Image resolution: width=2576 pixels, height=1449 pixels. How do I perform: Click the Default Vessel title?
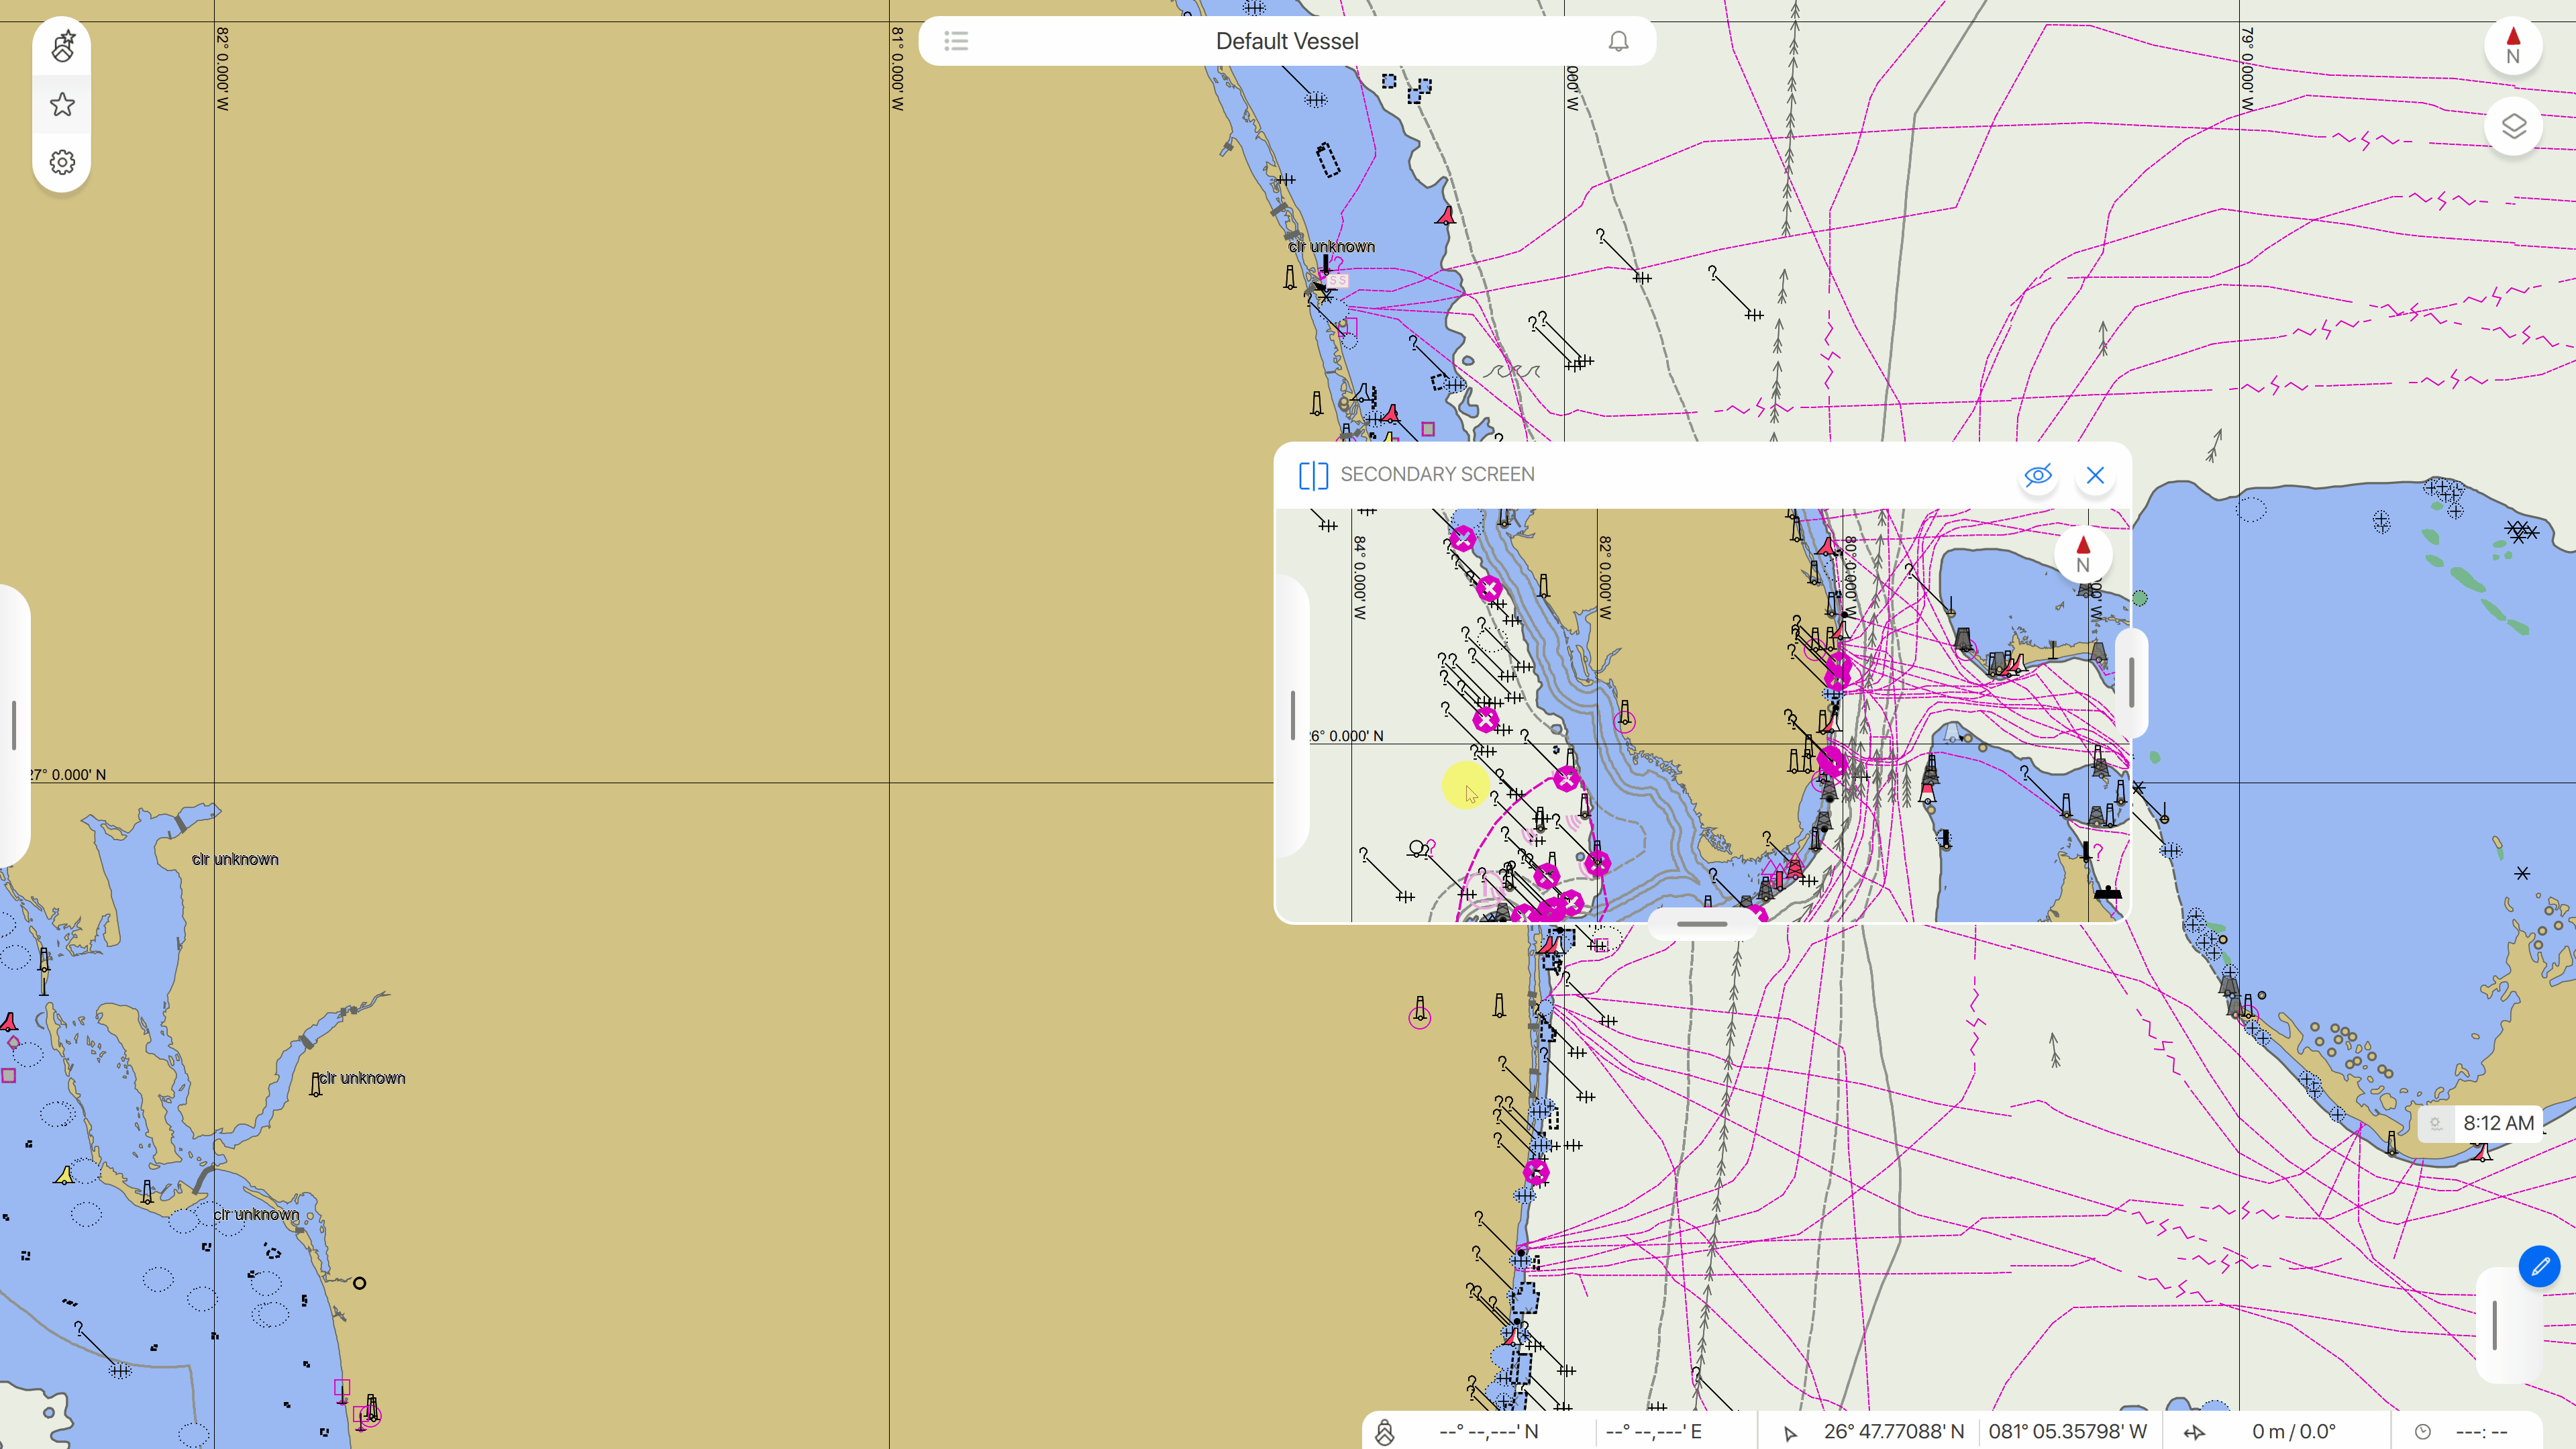pos(1287,41)
